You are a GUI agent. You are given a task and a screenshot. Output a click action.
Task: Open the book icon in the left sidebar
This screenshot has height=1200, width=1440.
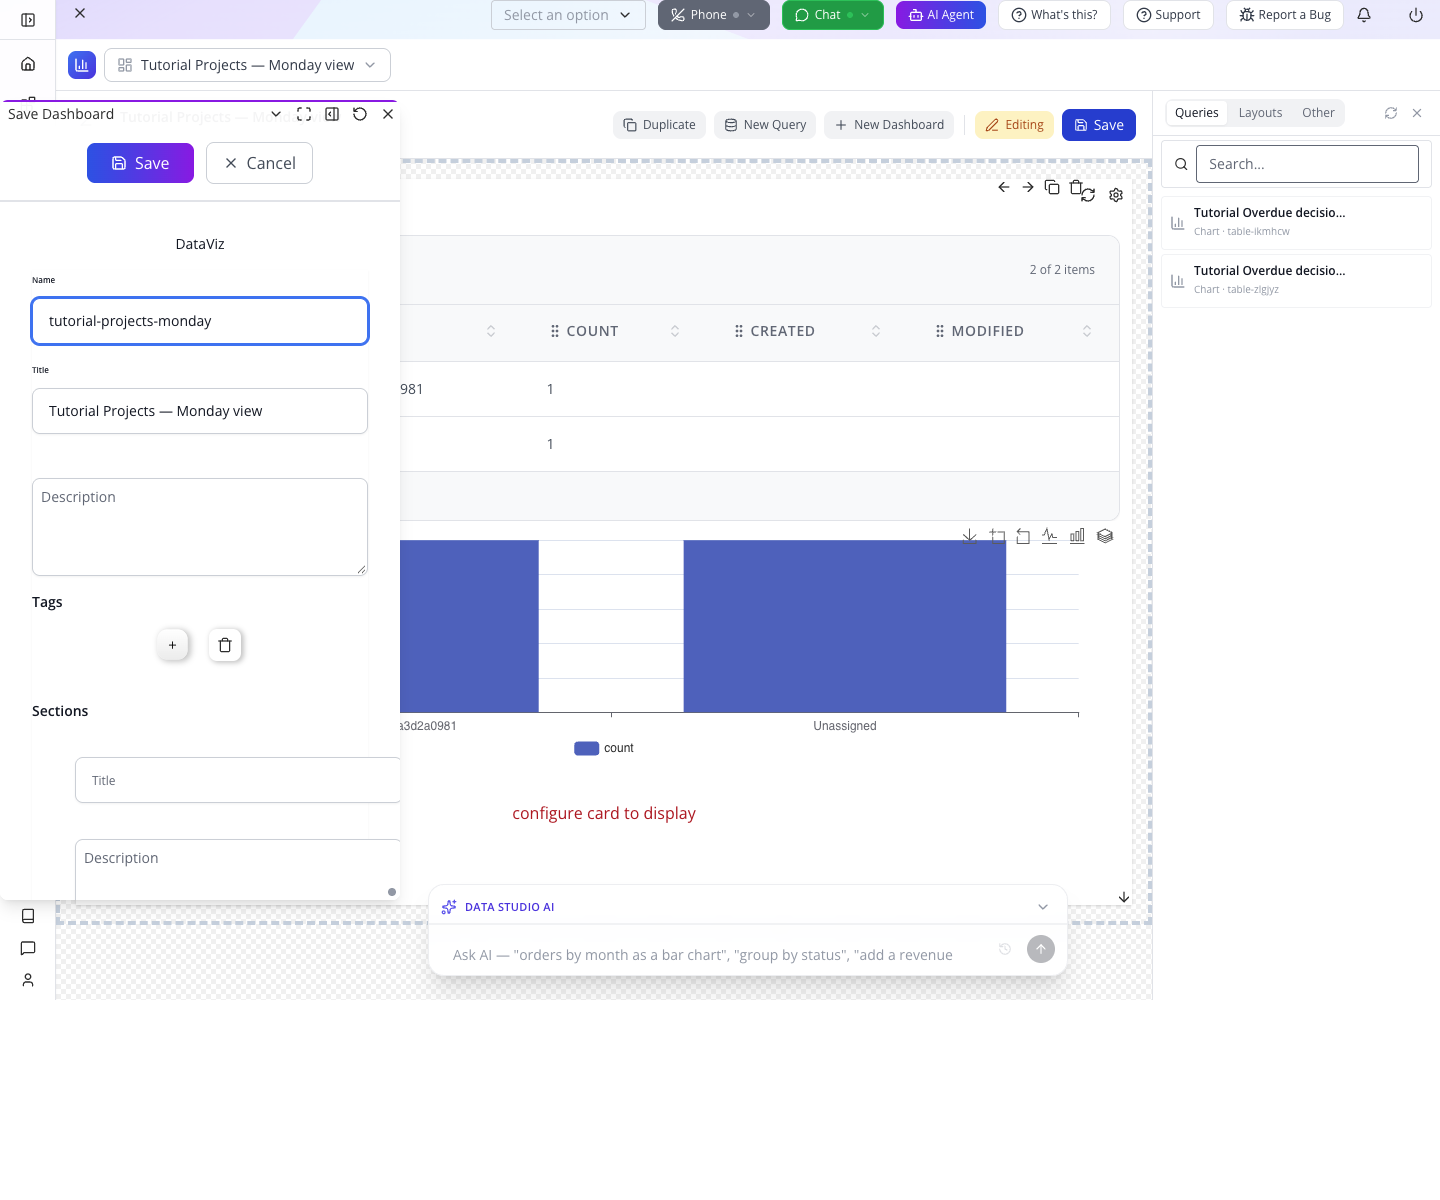(28, 916)
